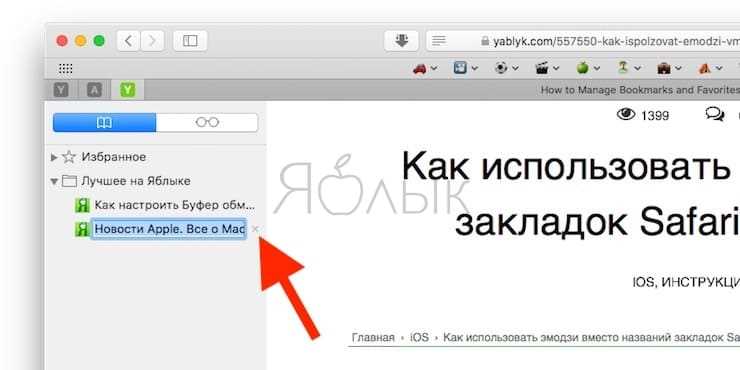
Task: Open the grid icon in the Favorites bar
Action: tap(66, 68)
